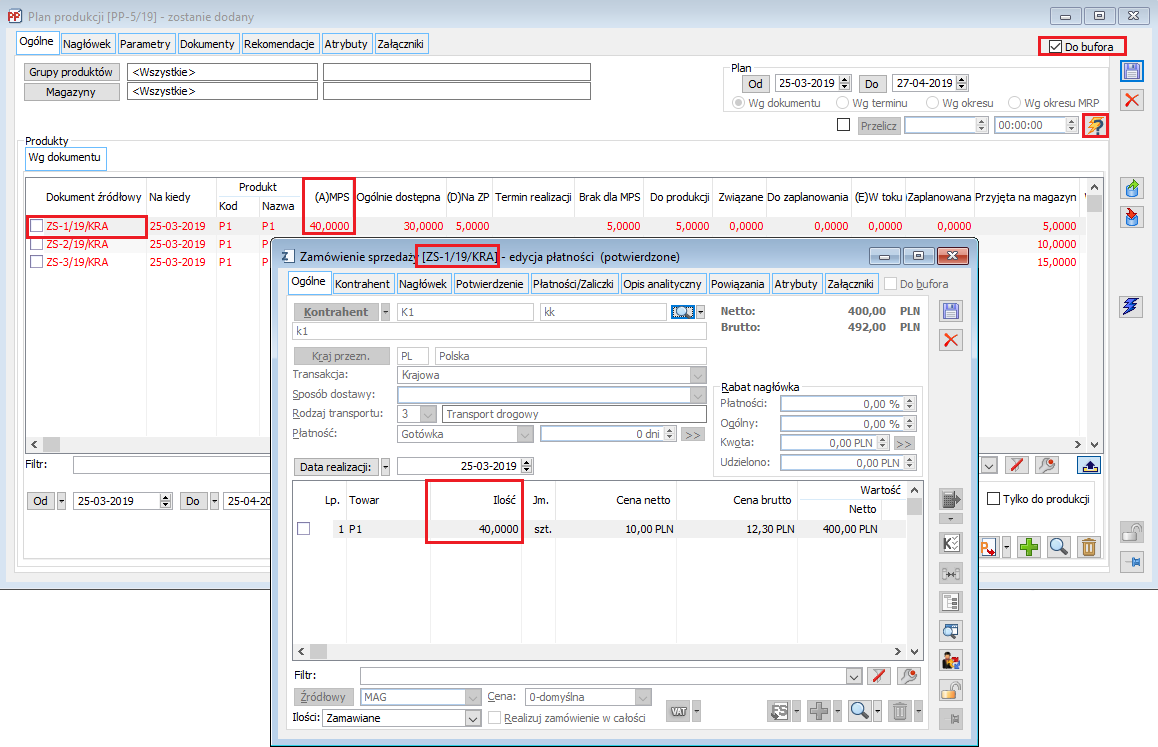Cancel production plan with red X icon
The width and height of the screenshot is (1158, 747).
(x=1131, y=100)
